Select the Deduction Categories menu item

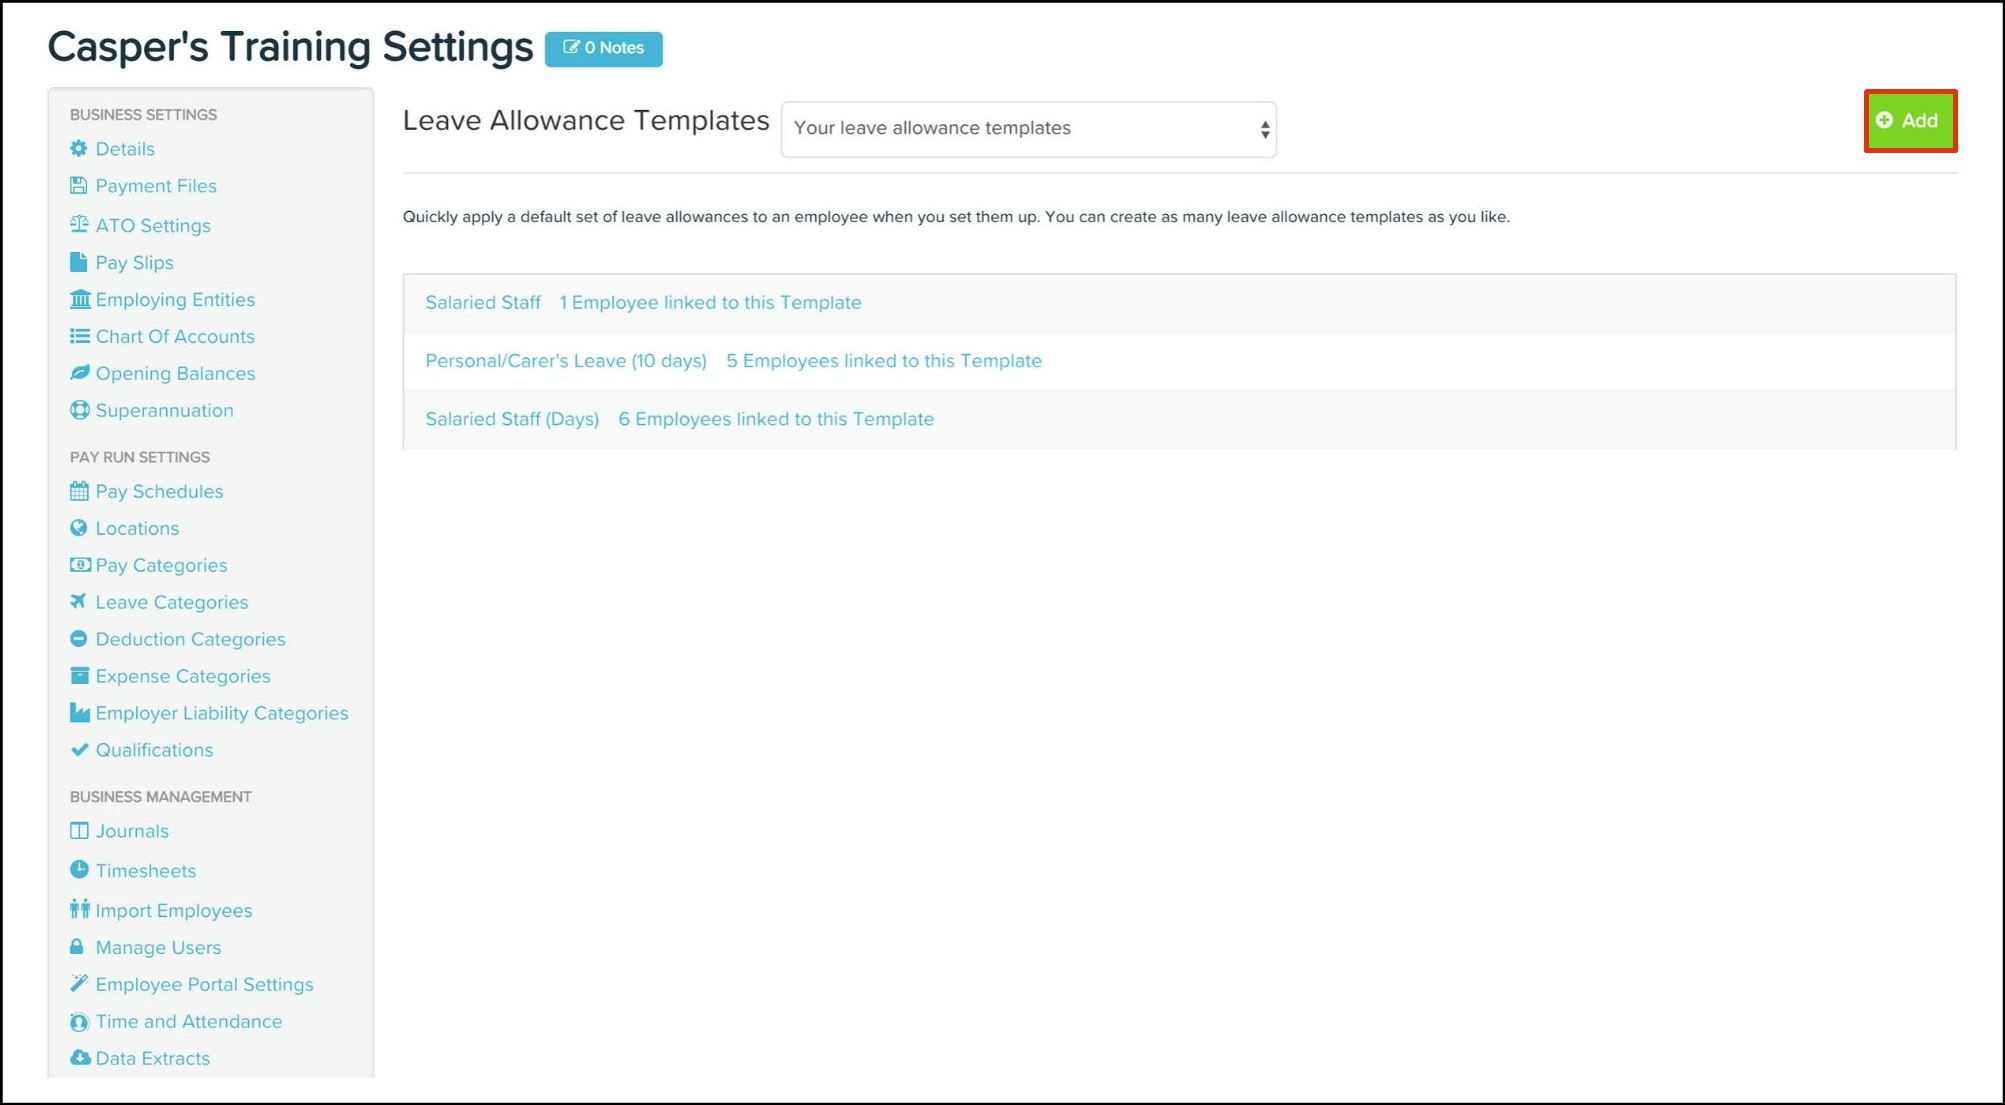tap(190, 639)
